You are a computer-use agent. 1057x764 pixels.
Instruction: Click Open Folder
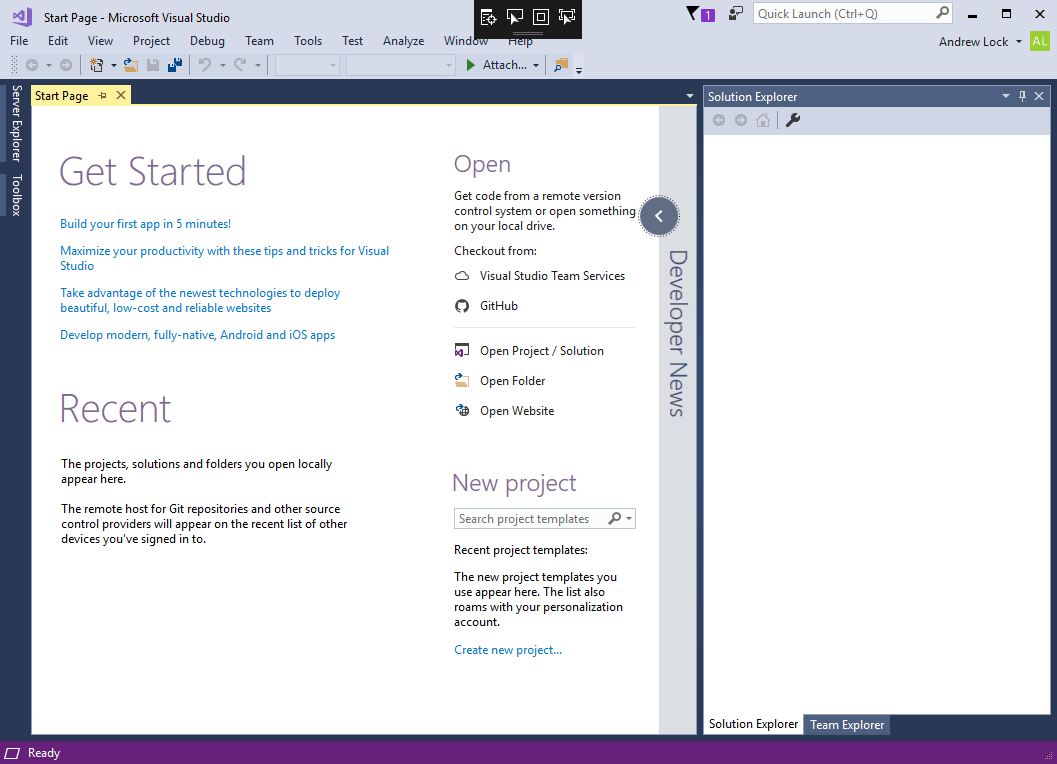click(x=500, y=381)
